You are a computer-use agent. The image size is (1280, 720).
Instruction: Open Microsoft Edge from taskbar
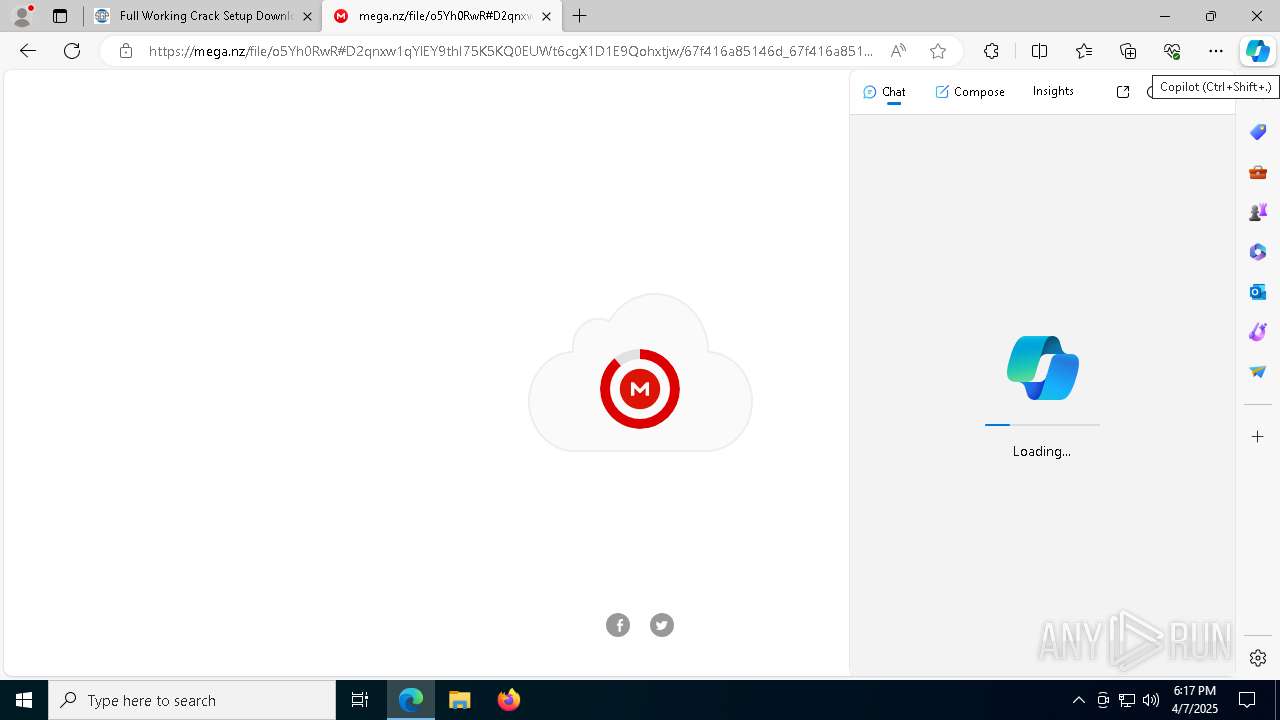(411, 700)
